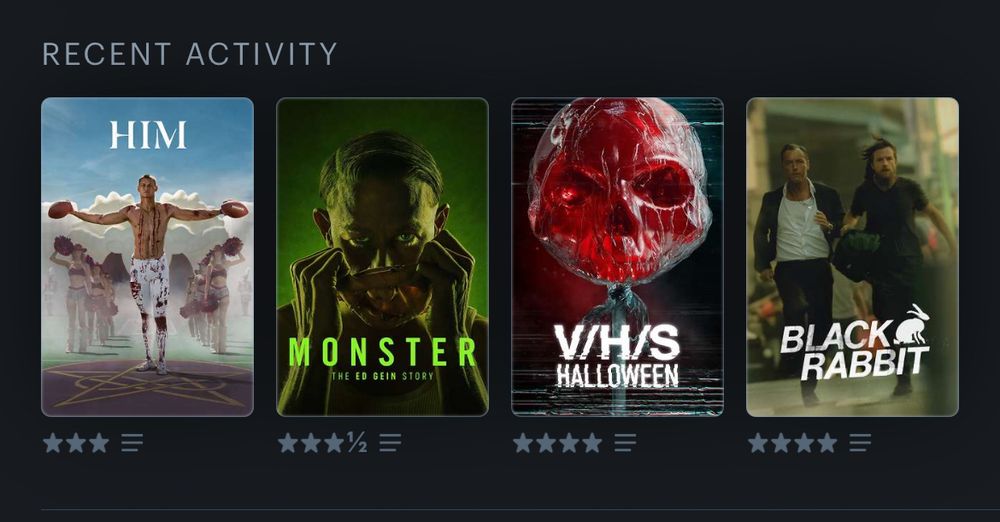Go to the Recent Activity section heading
This screenshot has height=522, width=1000.
coord(189,54)
